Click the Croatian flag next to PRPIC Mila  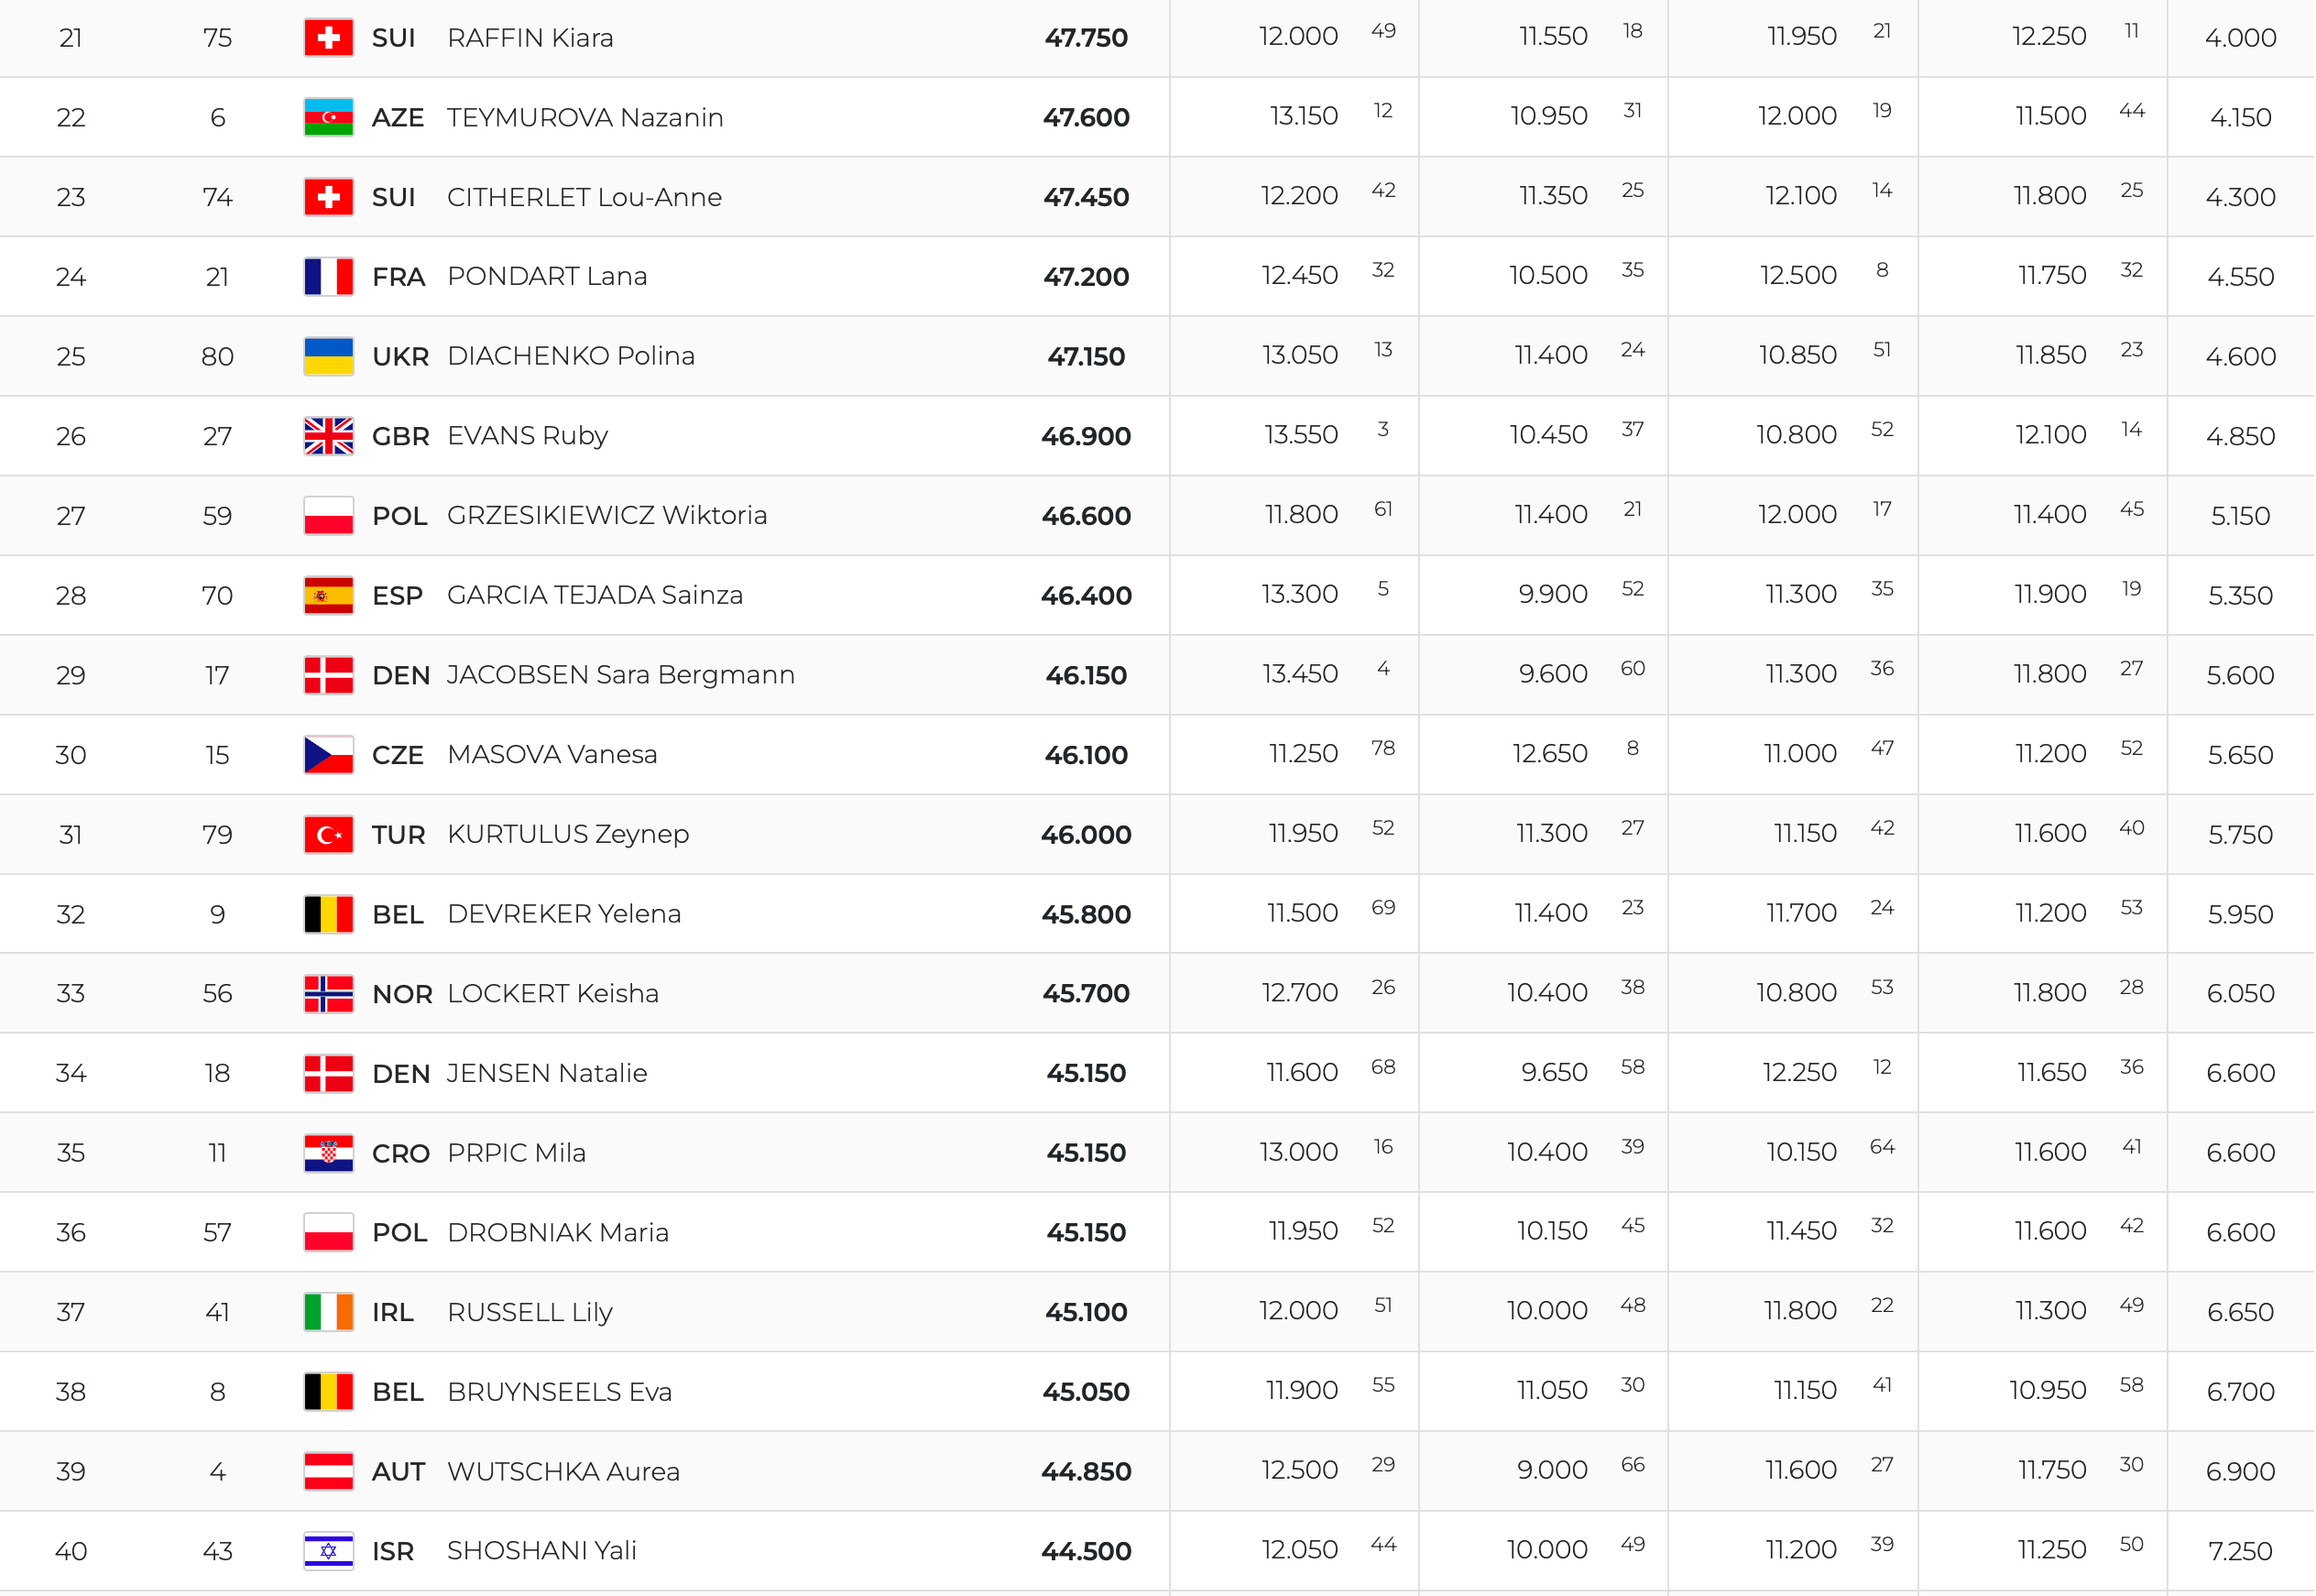pos(328,1153)
